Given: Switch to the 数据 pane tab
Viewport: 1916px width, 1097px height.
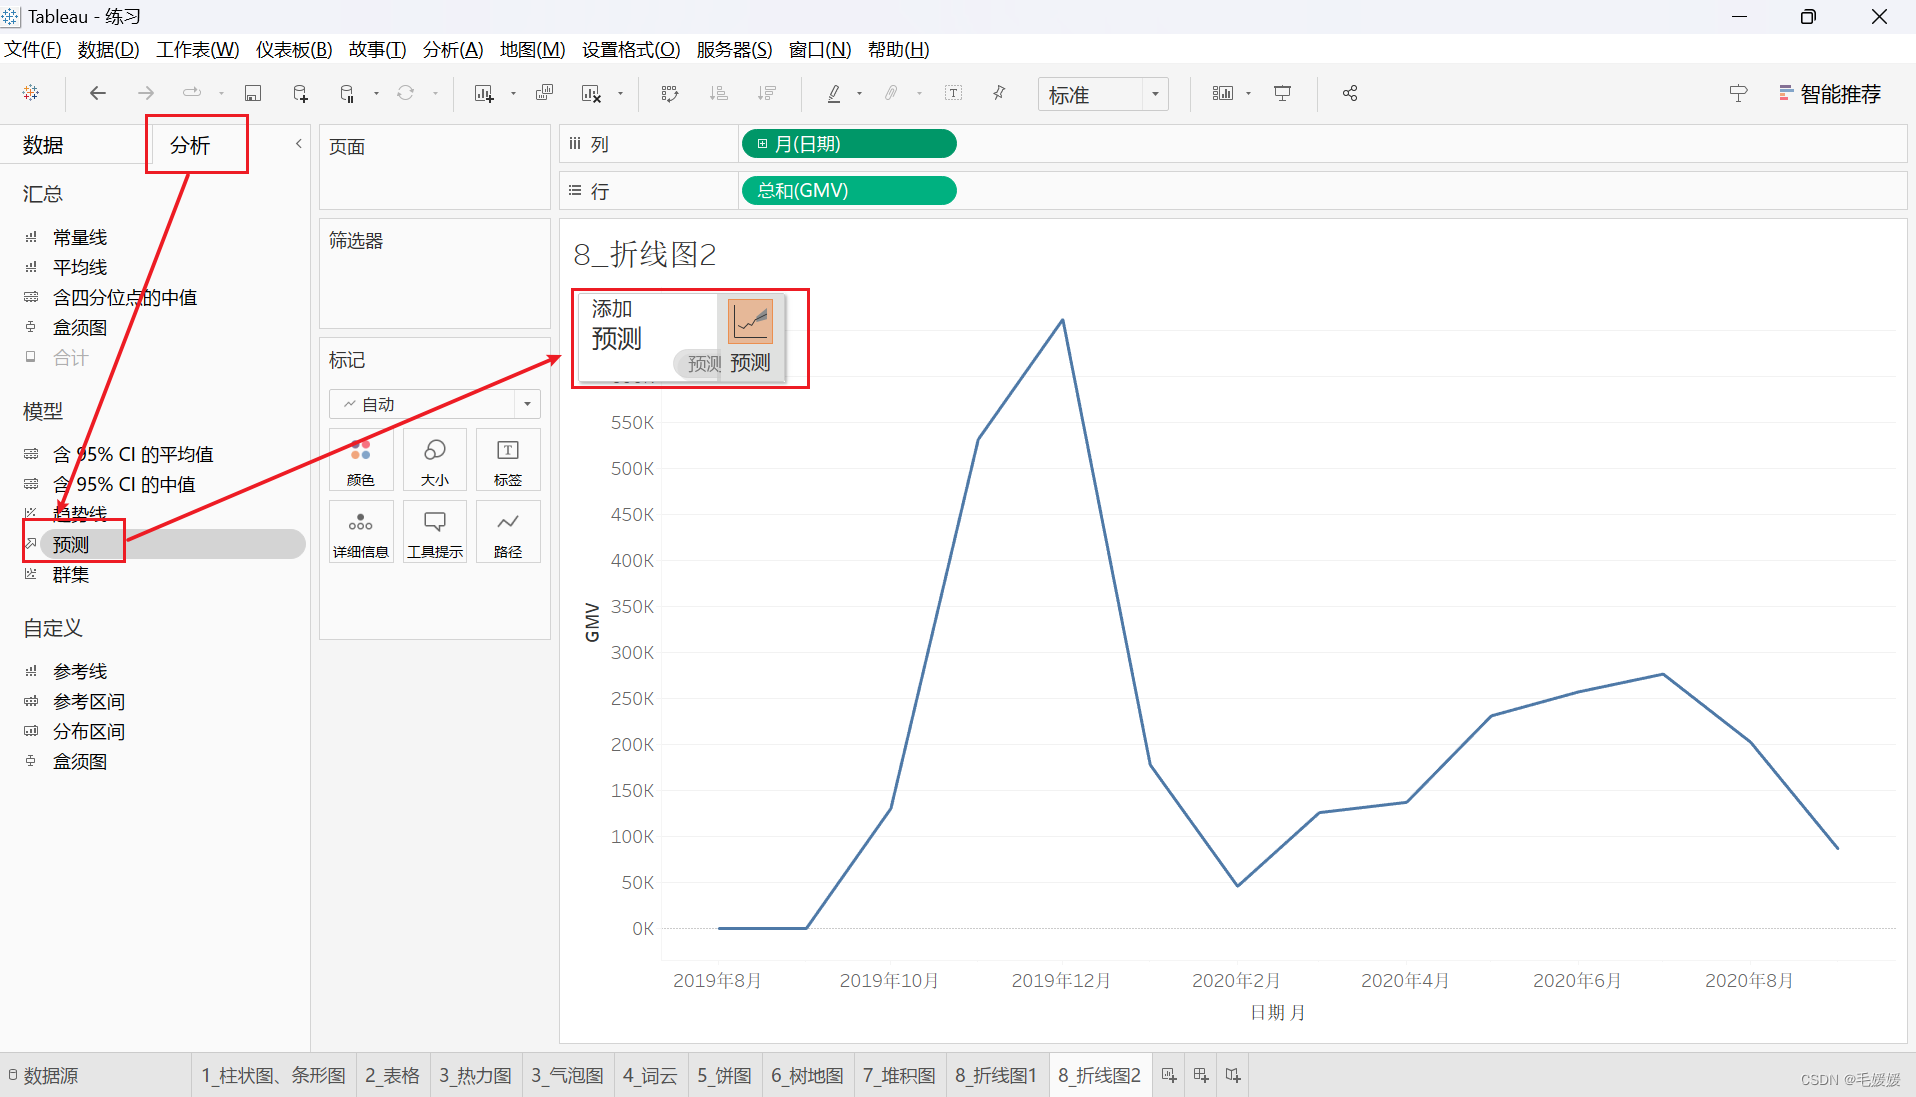Looking at the screenshot, I should tap(43, 145).
